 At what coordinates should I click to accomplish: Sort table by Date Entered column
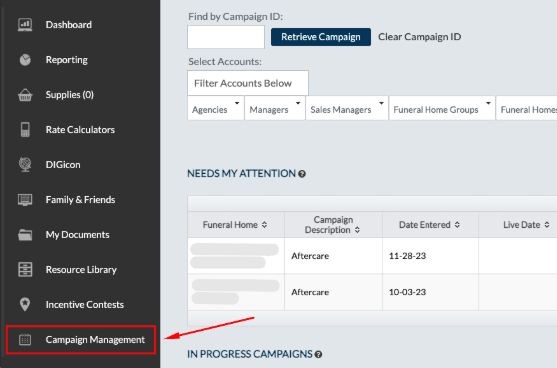[x=430, y=225]
